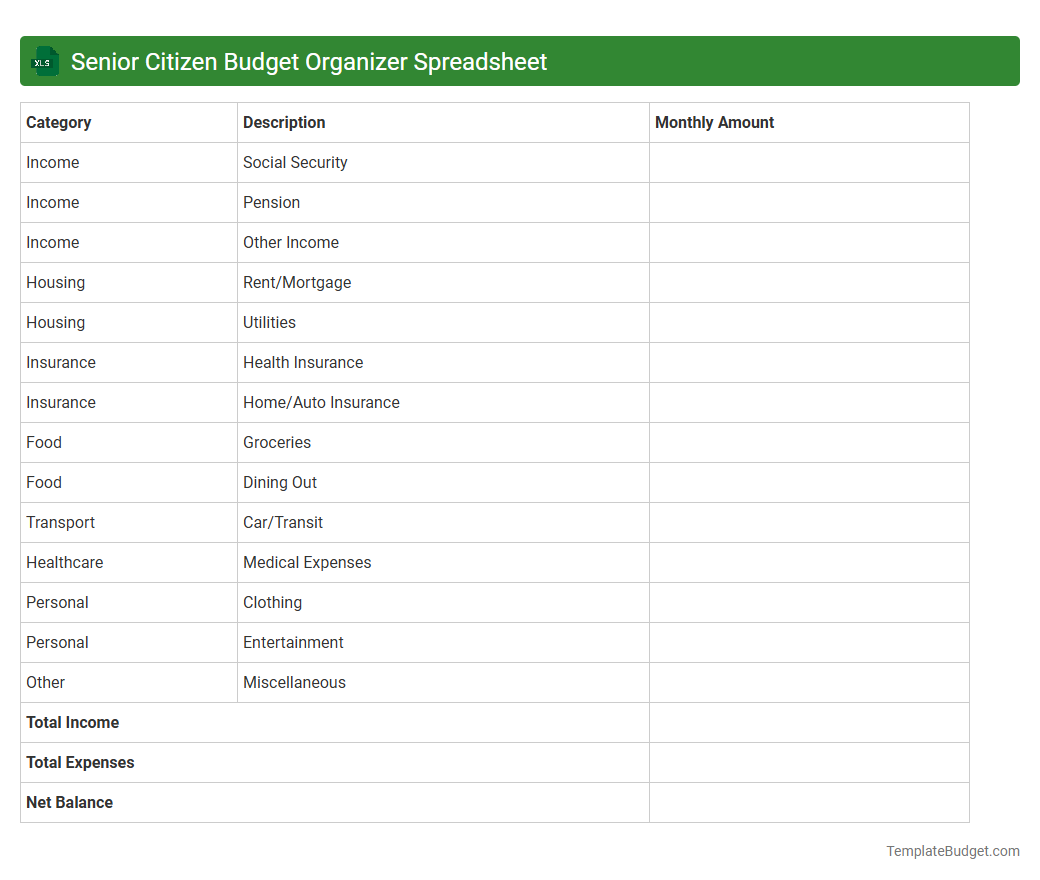Select the Utilities row under Housing

coord(268,322)
